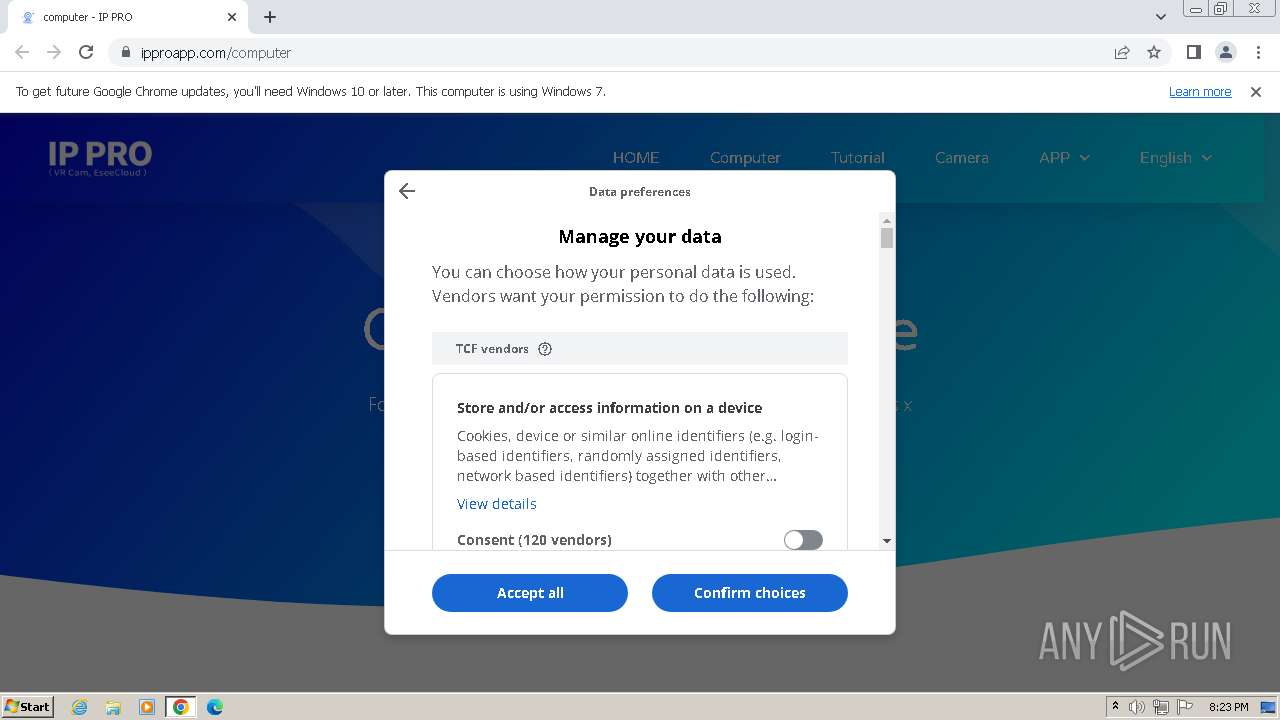Toggle Consent (120 vendors) switch
Screen dimensions: 1280x720
(x=803, y=540)
